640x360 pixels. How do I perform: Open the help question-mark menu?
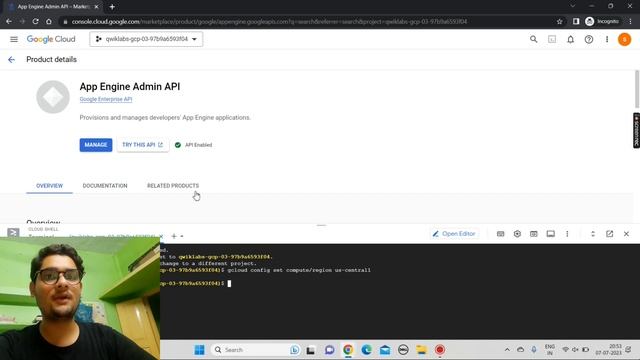point(589,39)
